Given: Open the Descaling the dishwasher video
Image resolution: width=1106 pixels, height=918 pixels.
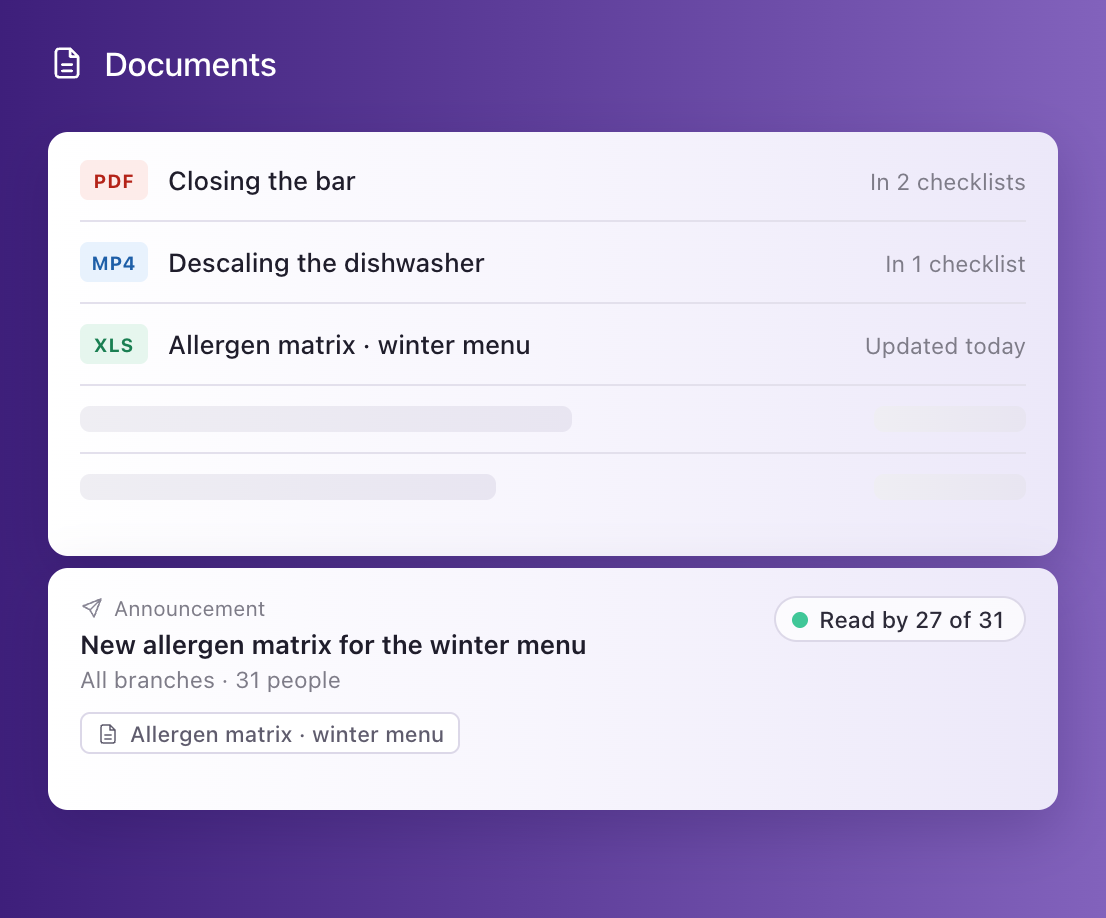Looking at the screenshot, I should click(553, 262).
